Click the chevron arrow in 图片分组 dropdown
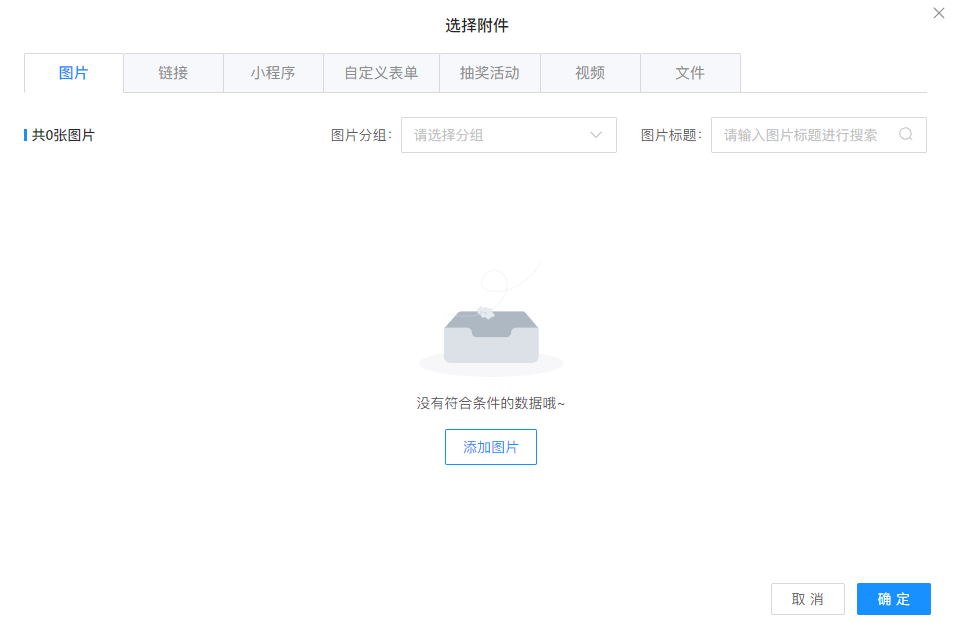The image size is (955, 630). (596, 135)
